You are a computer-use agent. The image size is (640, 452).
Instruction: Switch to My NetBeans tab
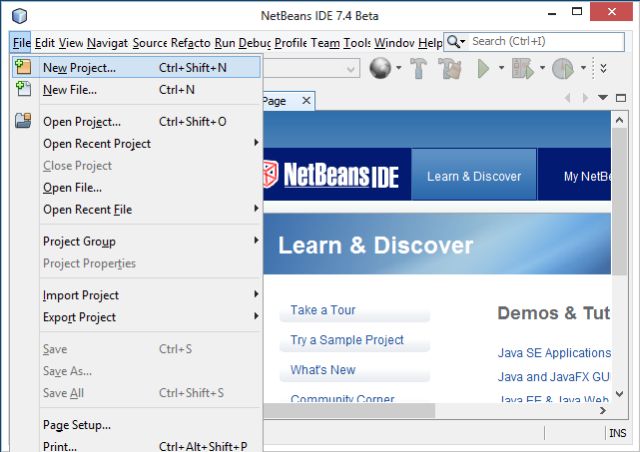[x=575, y=176]
